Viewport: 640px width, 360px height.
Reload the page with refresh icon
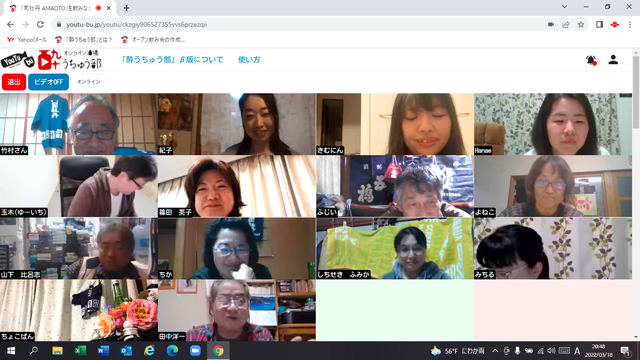(40, 24)
